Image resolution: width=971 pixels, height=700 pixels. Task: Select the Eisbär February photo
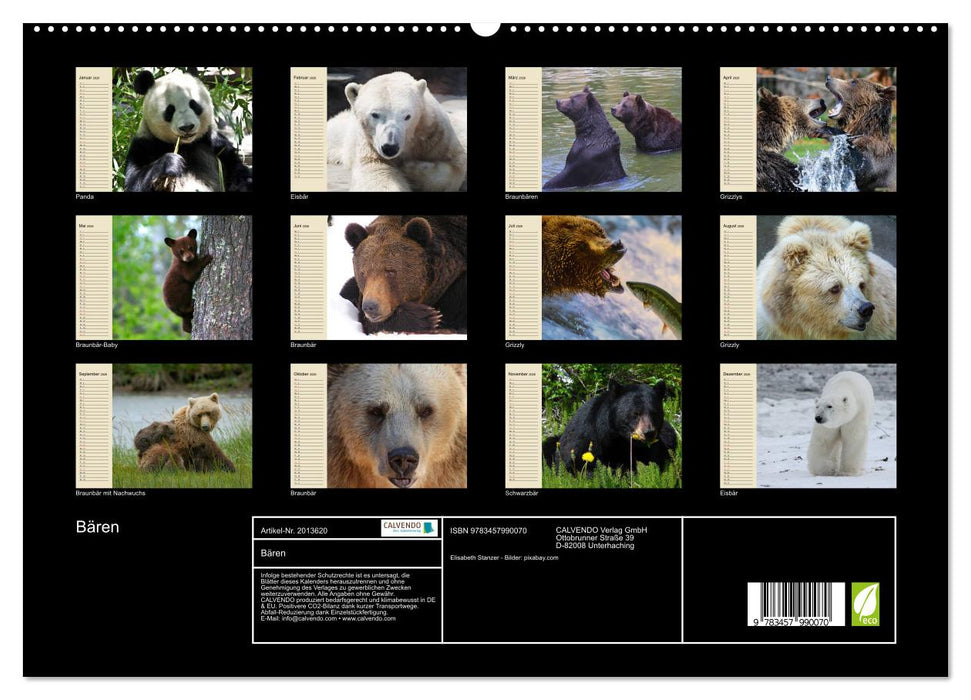tap(395, 130)
